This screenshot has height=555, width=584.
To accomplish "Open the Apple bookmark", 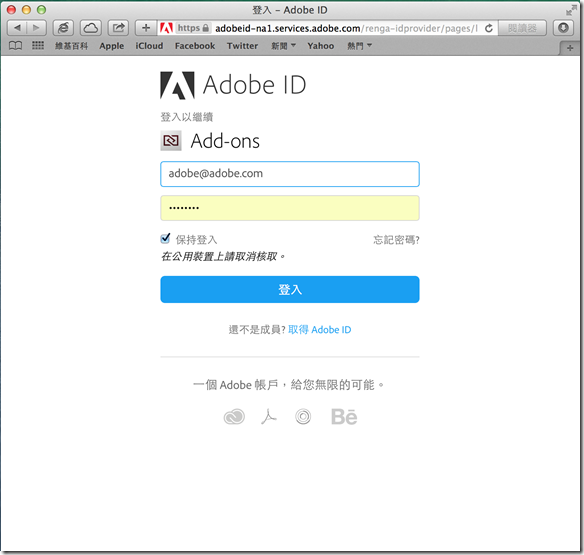I will [111, 46].
